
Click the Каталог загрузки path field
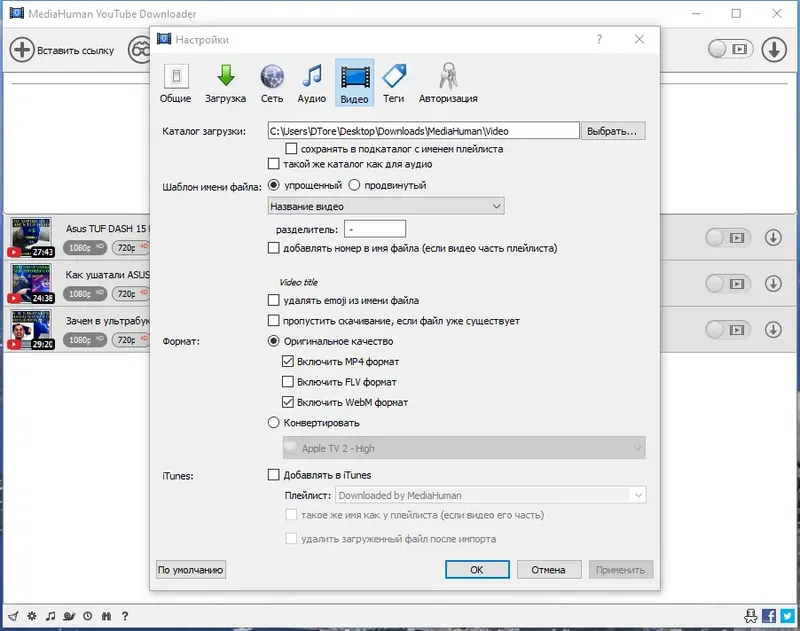[x=423, y=131]
